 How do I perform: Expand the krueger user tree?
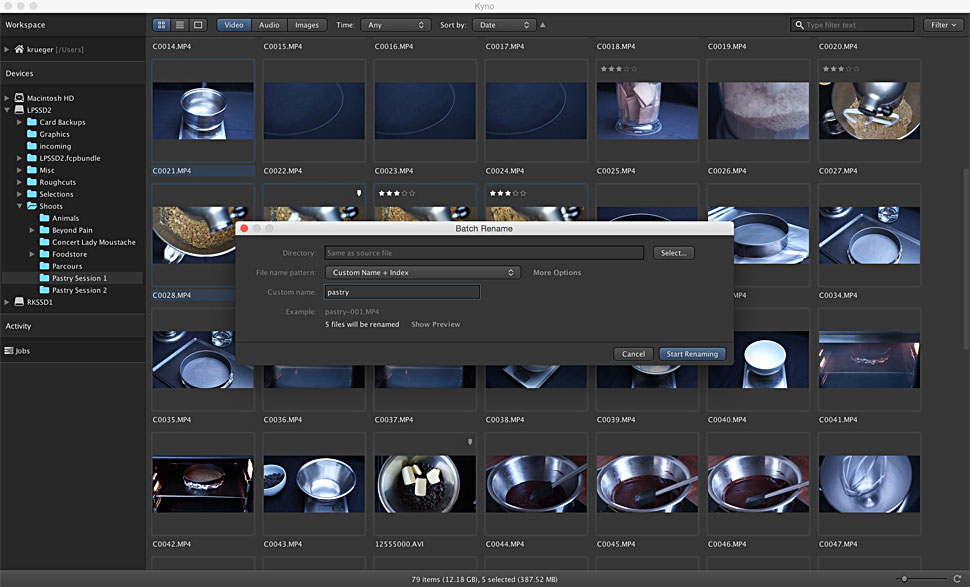tap(7, 49)
